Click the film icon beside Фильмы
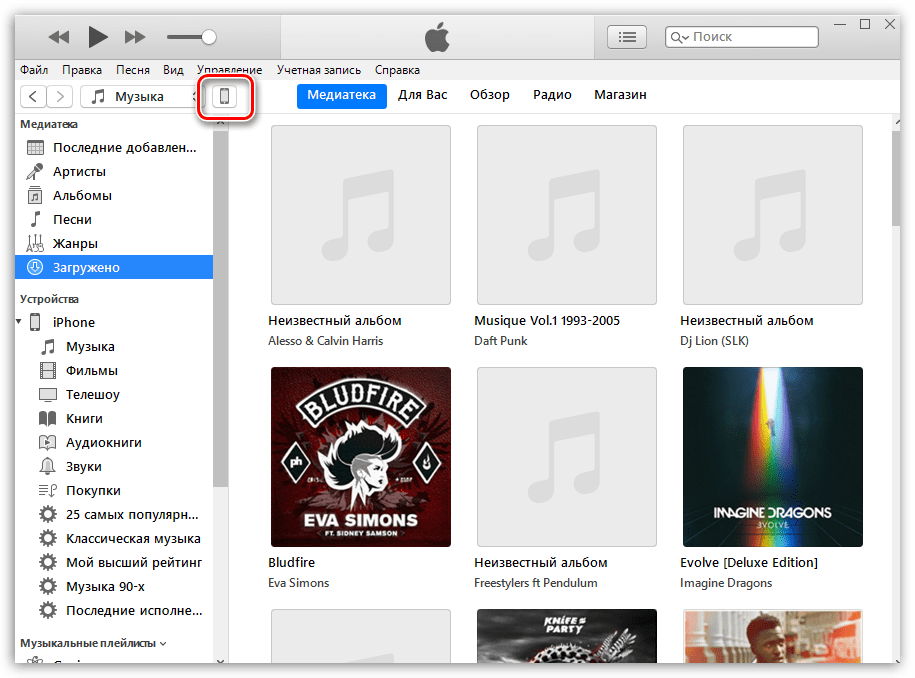This screenshot has height=678, width=915. click(x=48, y=371)
